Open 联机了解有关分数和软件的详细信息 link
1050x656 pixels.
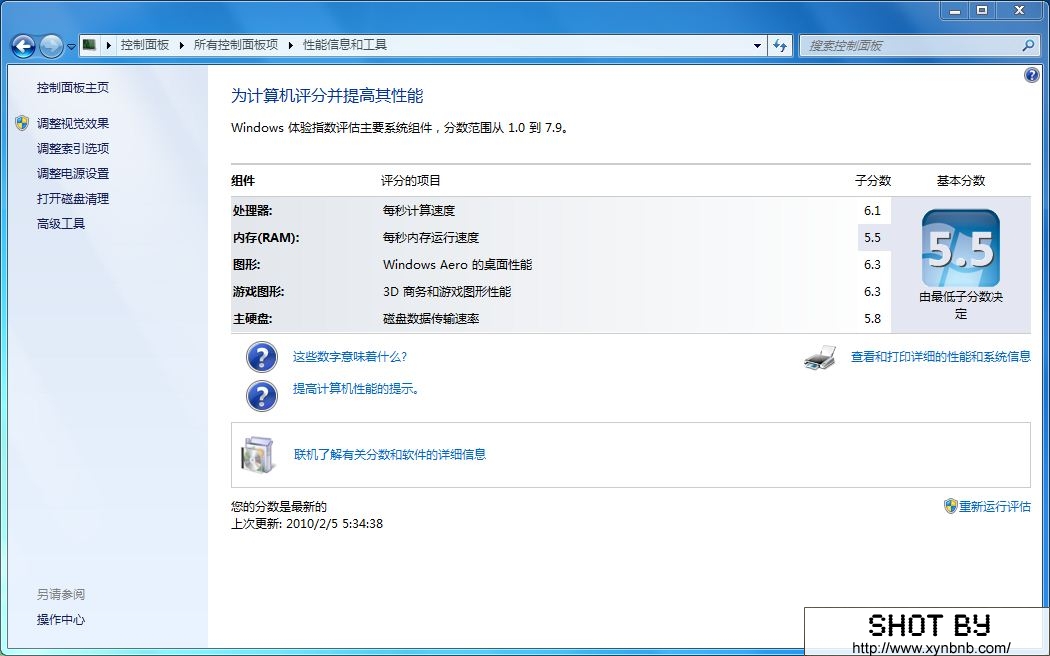(x=390, y=455)
